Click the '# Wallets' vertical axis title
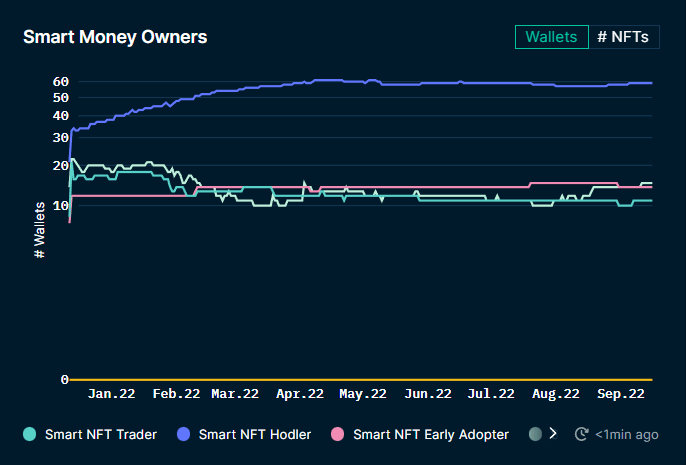 tap(39, 230)
